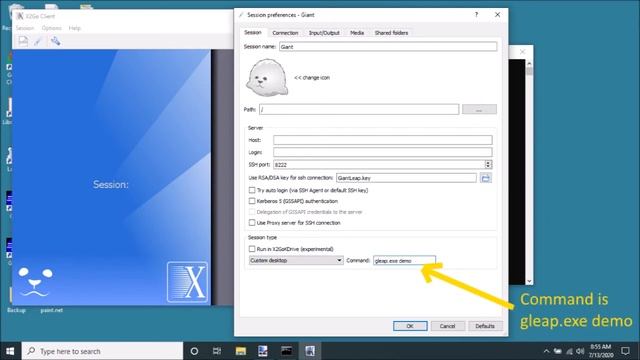Open Windows Start menu
640x360 pixels.
10,351
